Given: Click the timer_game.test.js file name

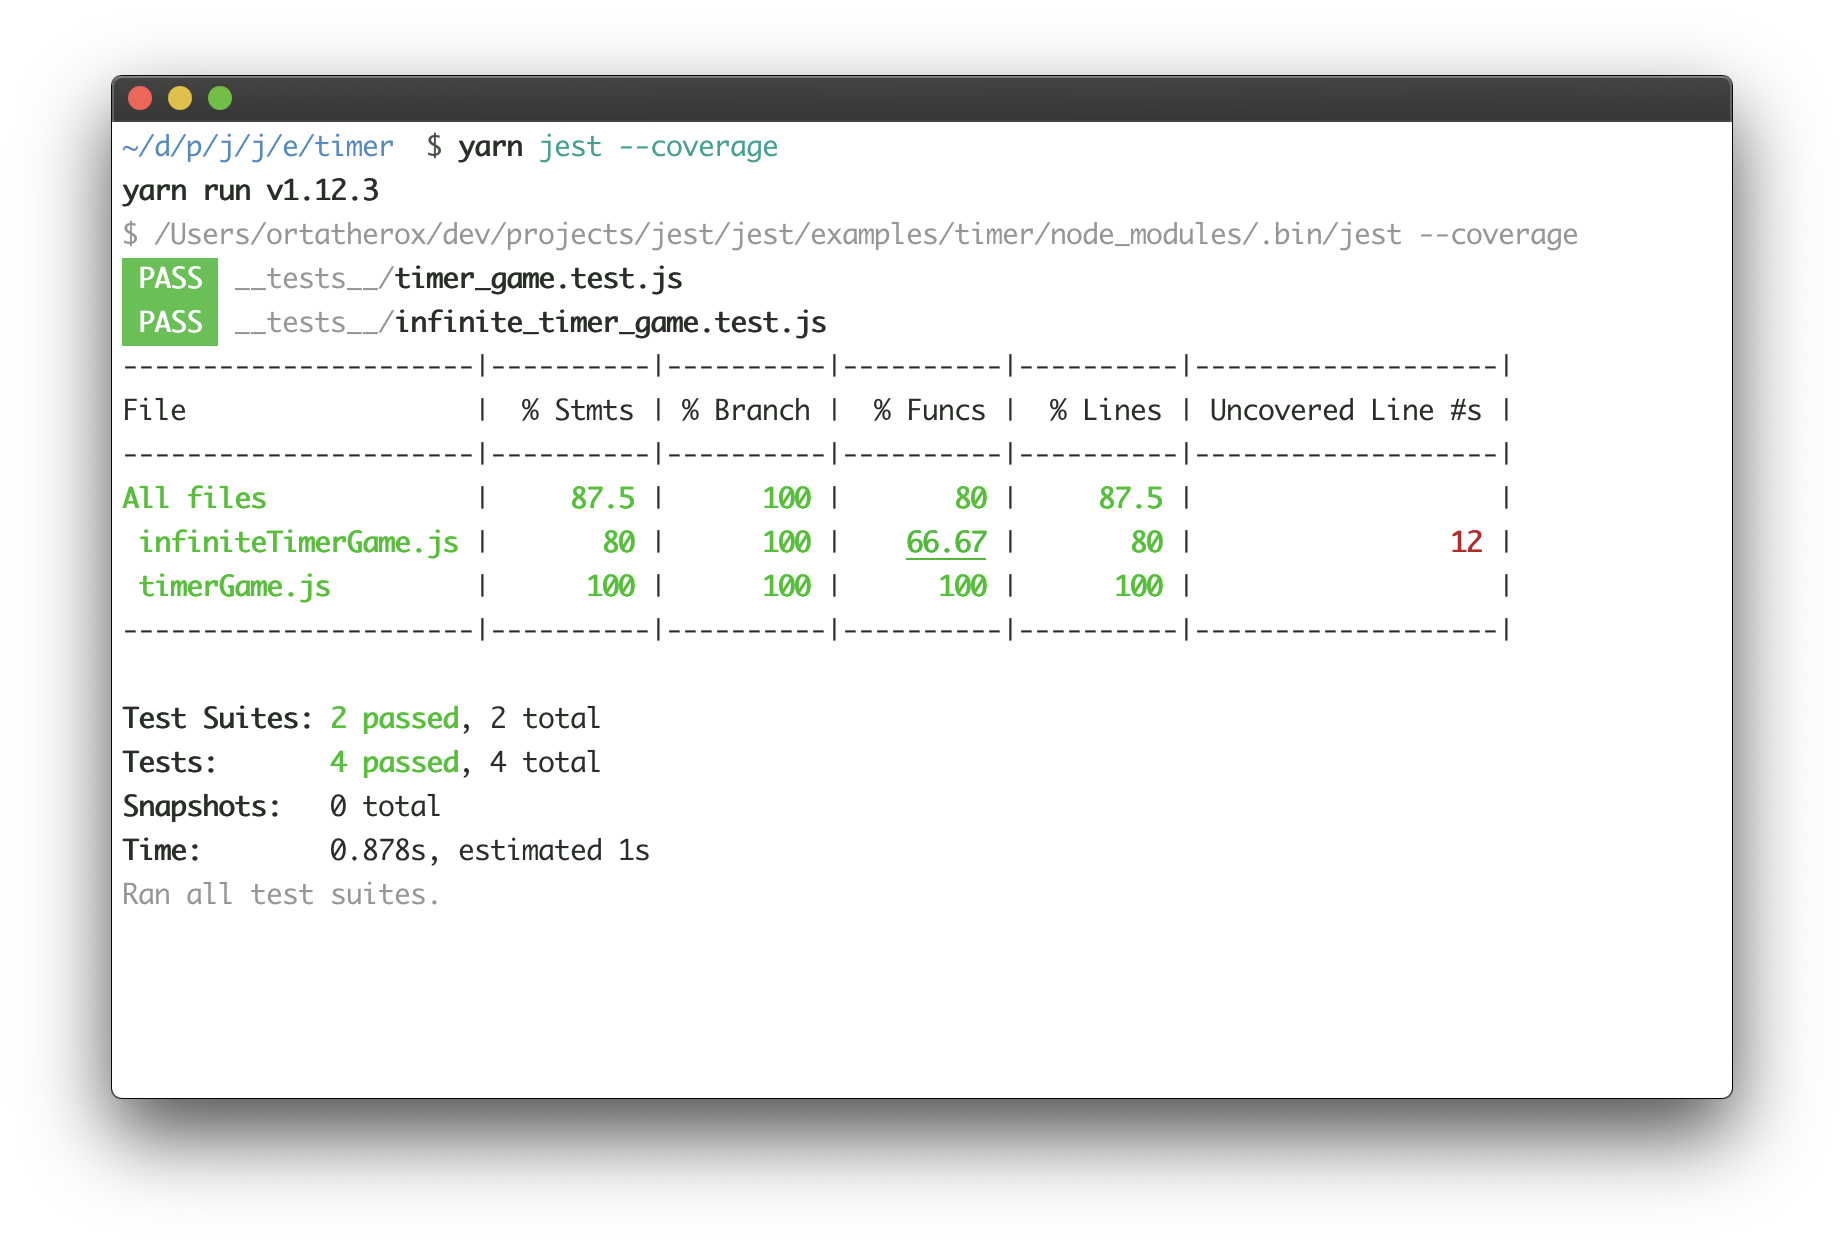Looking at the screenshot, I should (x=537, y=279).
